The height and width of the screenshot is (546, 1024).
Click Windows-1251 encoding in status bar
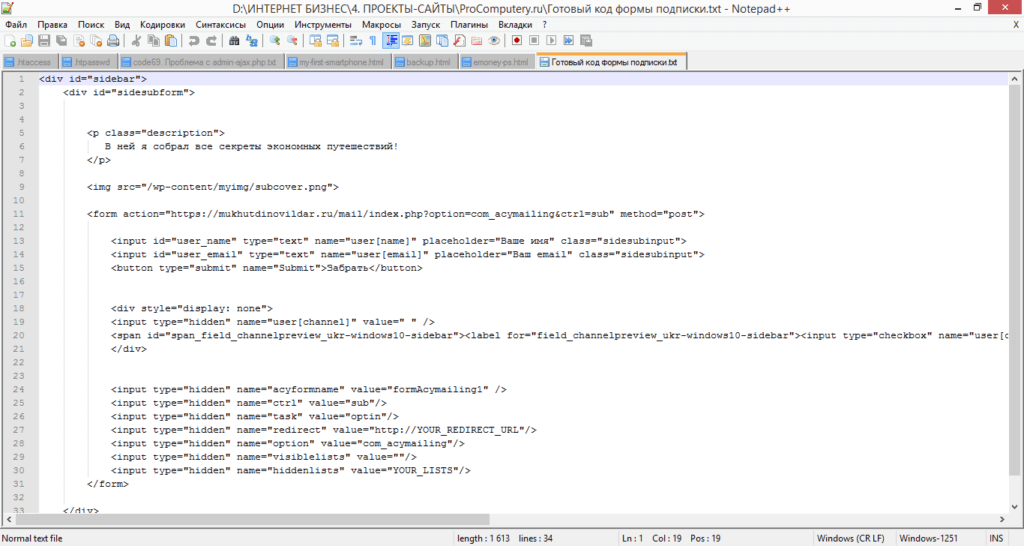tap(932, 538)
